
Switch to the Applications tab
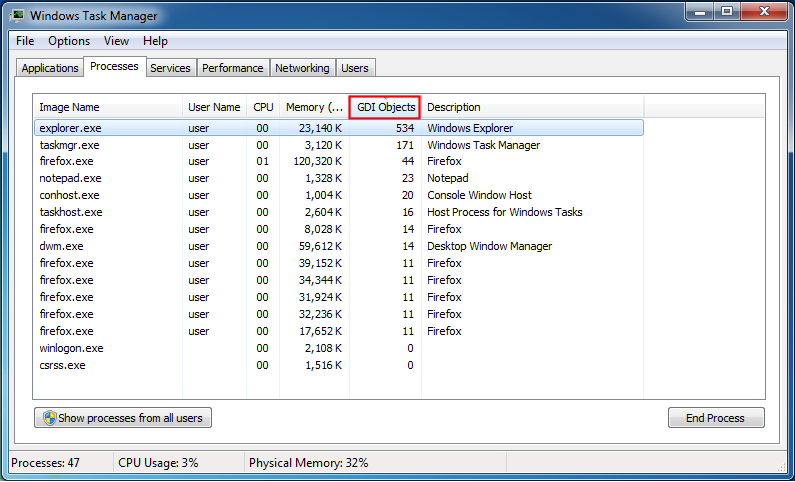[x=50, y=68]
